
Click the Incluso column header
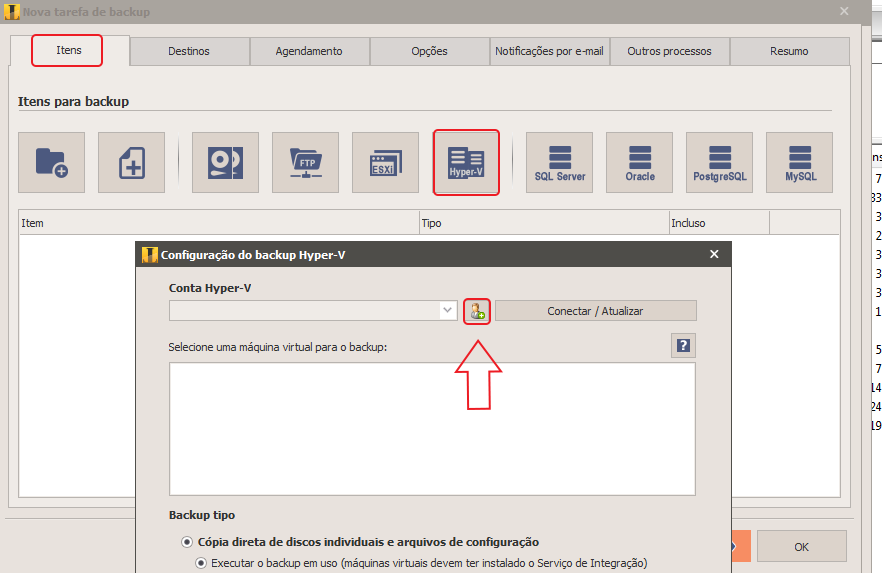pyautogui.click(x=719, y=223)
